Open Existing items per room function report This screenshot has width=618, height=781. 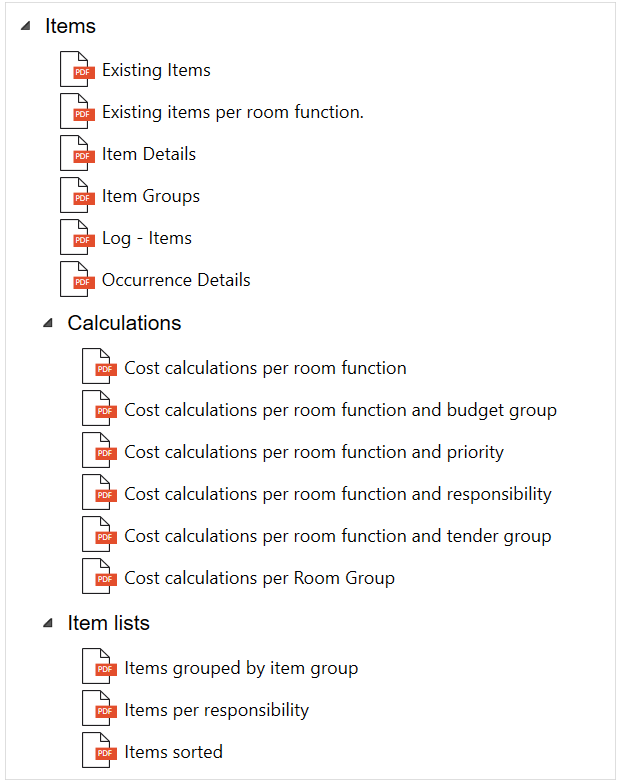(232, 112)
